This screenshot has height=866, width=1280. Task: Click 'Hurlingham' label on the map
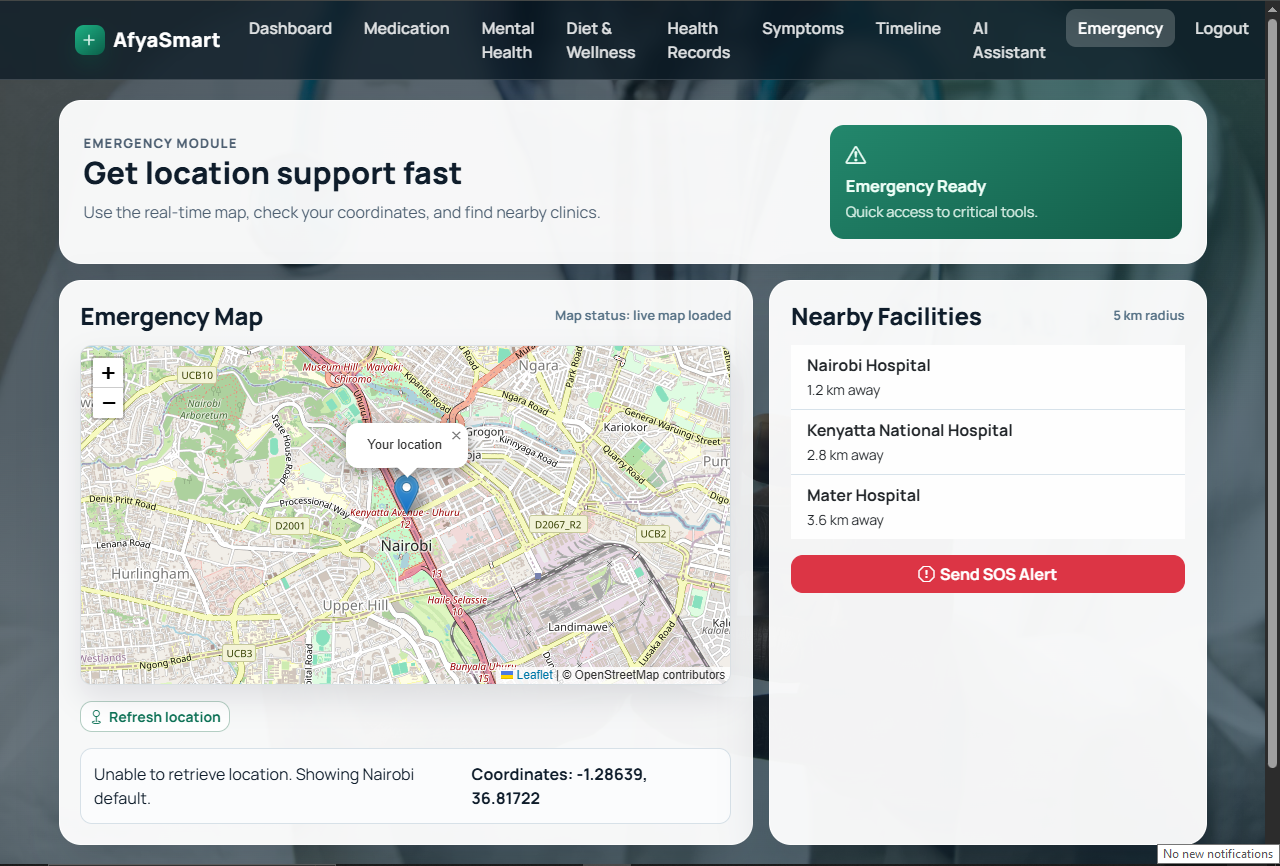click(150, 574)
